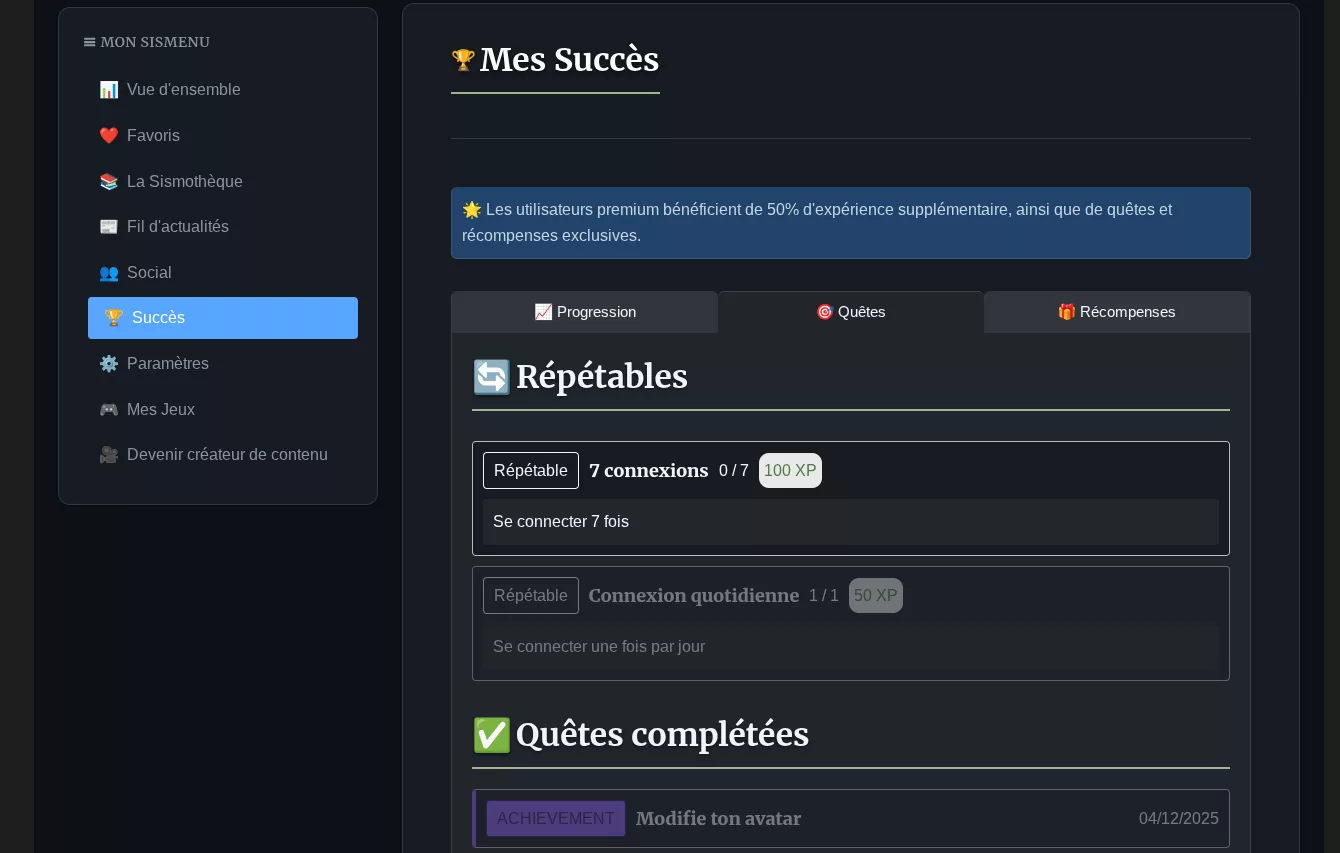Screen dimensions: 1340x853
Task: Click the books icon for La Sismothèque
Action: tap(110, 181)
